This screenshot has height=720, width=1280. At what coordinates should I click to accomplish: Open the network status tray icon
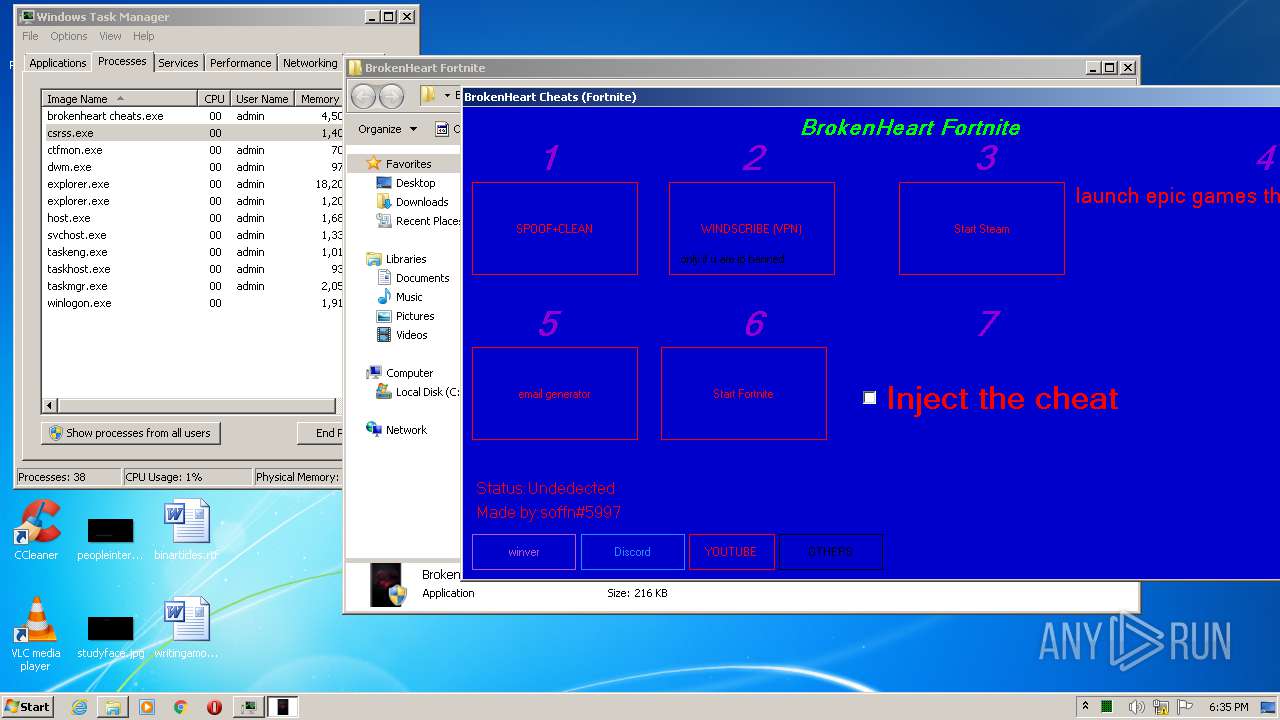1161,707
